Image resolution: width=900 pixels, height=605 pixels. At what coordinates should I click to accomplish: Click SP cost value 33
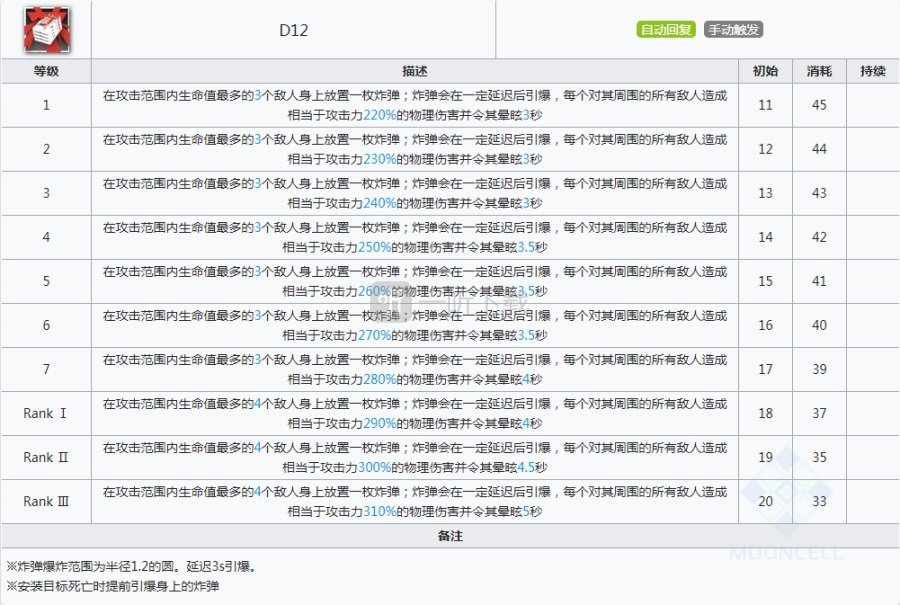pos(819,501)
